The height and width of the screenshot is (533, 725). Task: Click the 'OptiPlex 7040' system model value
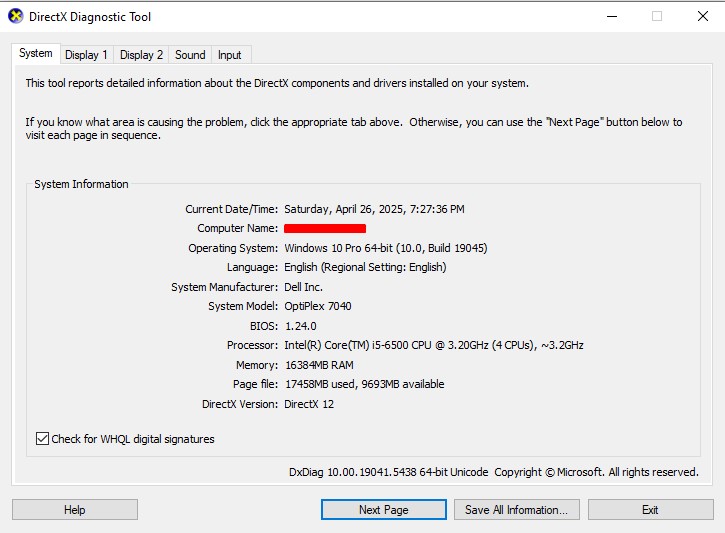(318, 306)
